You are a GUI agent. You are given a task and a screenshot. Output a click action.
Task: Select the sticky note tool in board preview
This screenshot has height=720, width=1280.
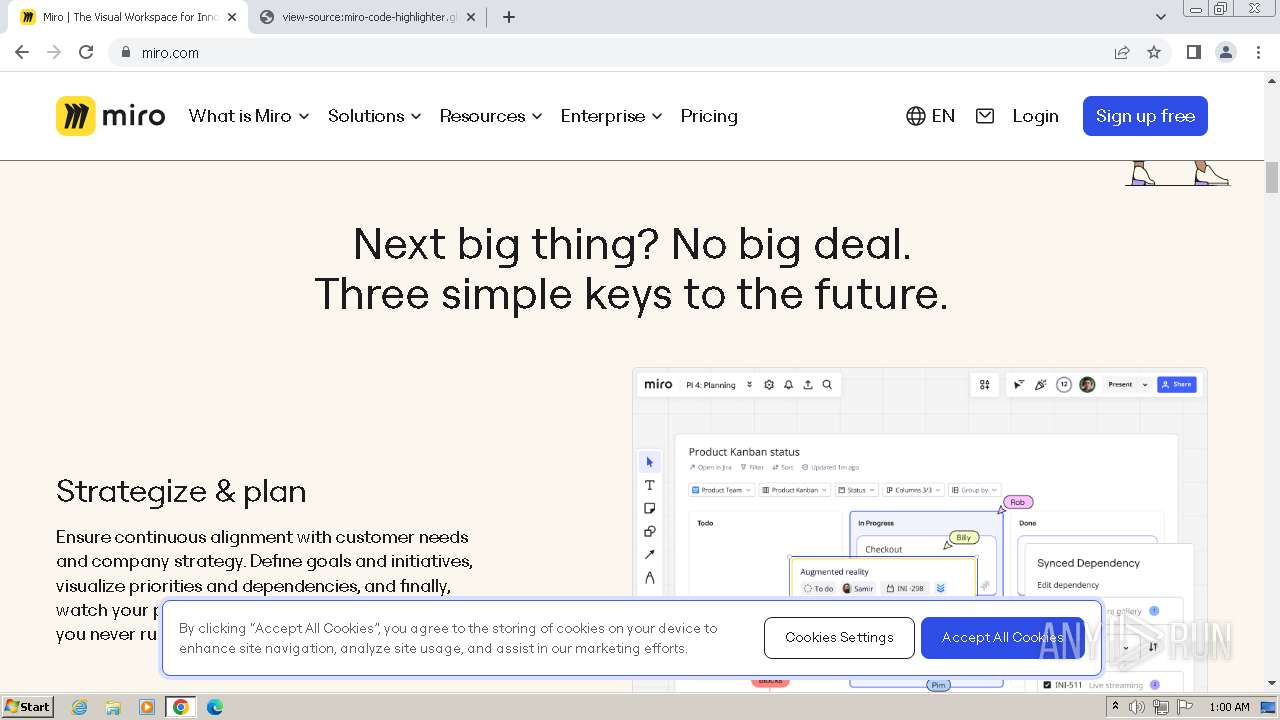pos(649,508)
